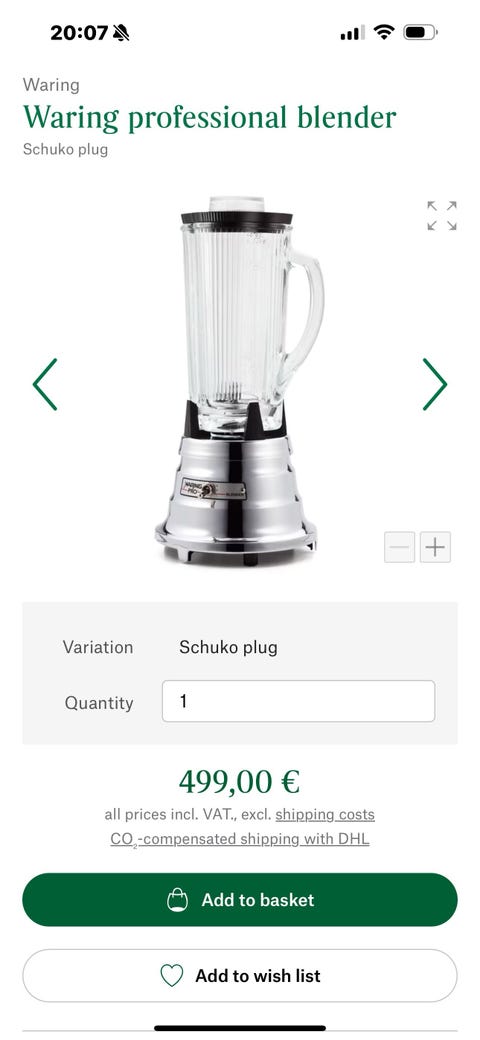
Task: Open fullscreen image view with expand arrows
Action: pos(442,216)
